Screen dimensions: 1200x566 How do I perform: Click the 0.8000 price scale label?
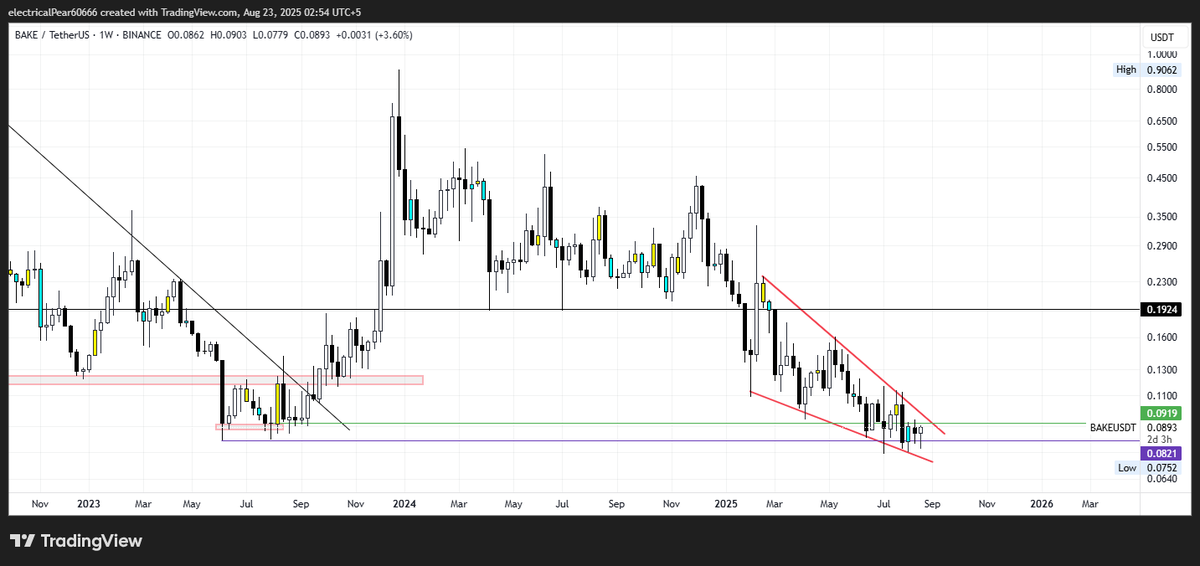[1162, 89]
